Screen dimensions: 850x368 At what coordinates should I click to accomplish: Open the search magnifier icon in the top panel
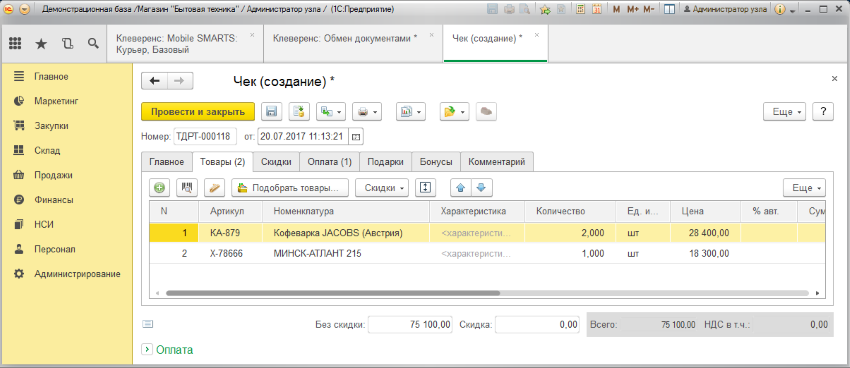click(x=93, y=44)
